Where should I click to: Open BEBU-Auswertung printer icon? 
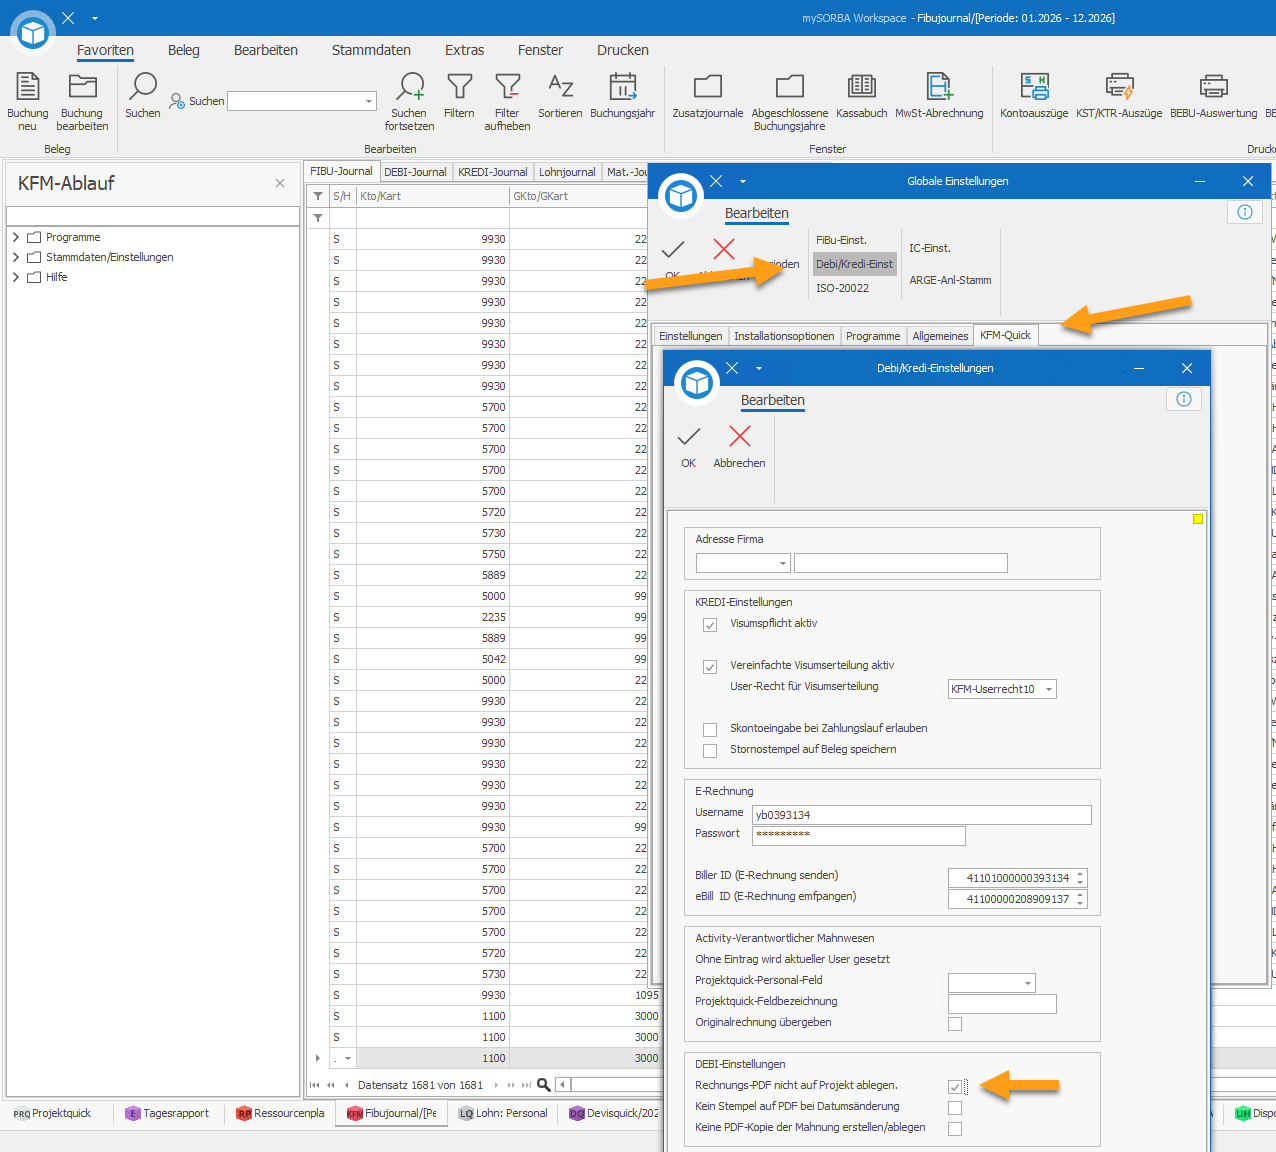pos(1213,87)
